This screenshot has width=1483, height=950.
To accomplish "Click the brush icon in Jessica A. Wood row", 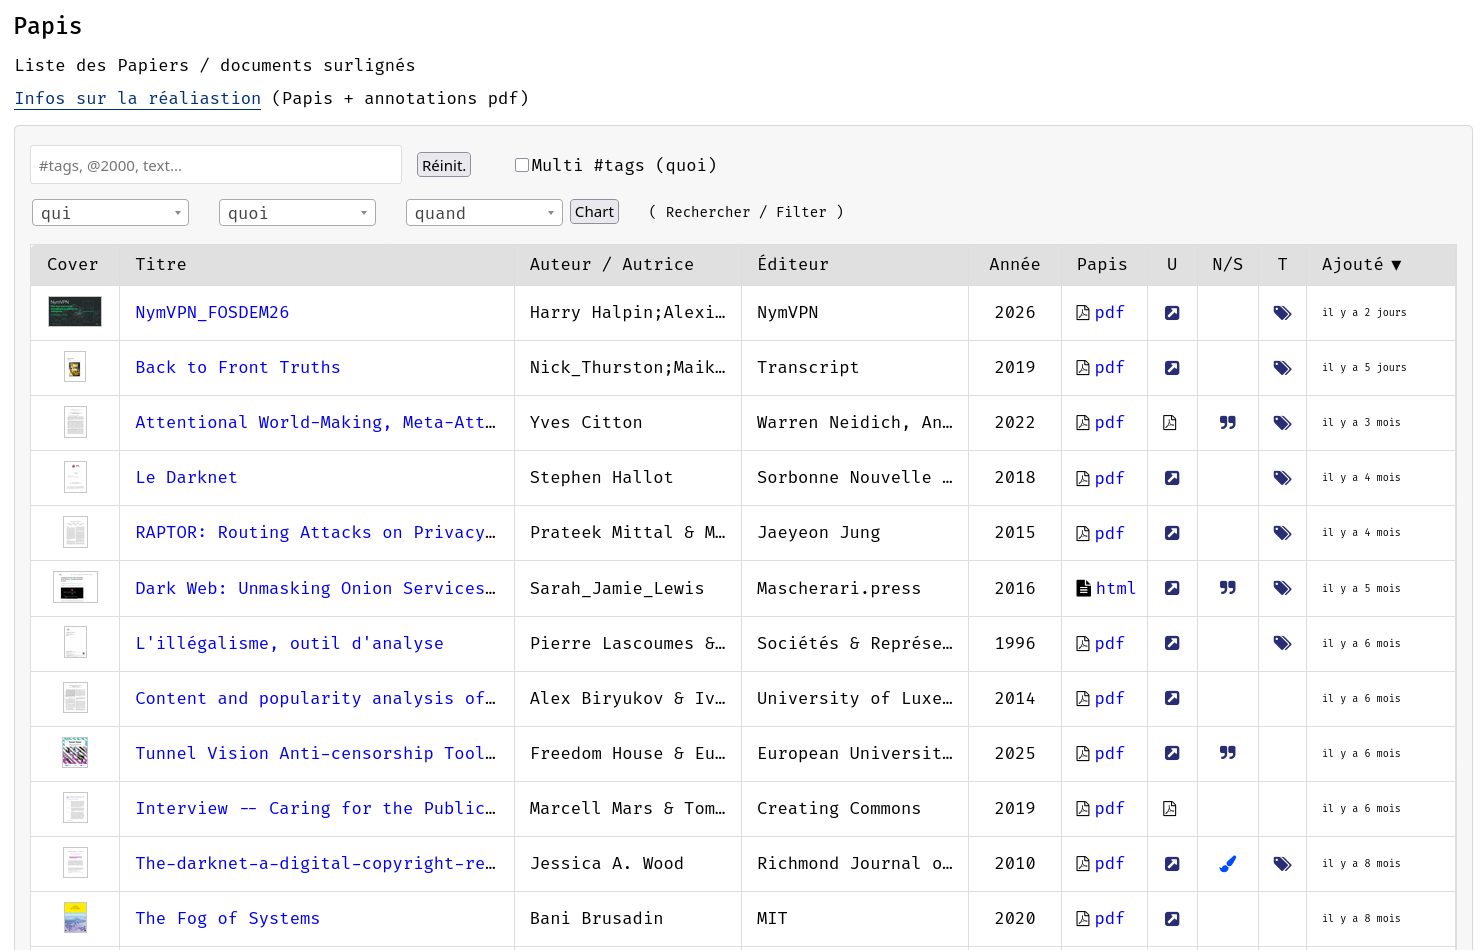I will [x=1227, y=863].
